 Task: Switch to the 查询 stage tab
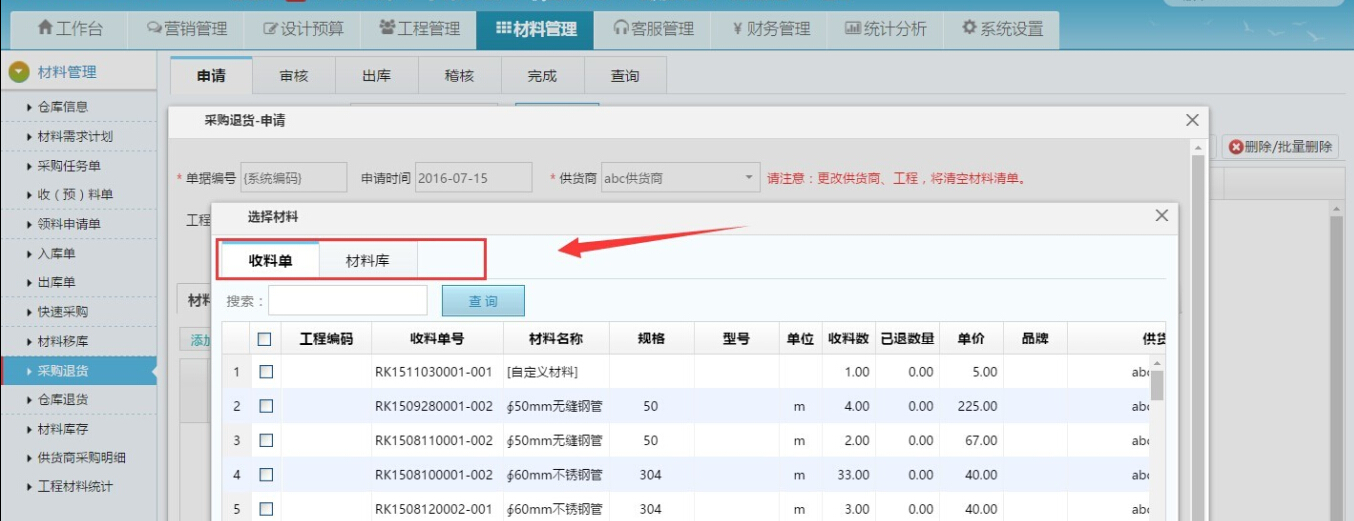(625, 76)
